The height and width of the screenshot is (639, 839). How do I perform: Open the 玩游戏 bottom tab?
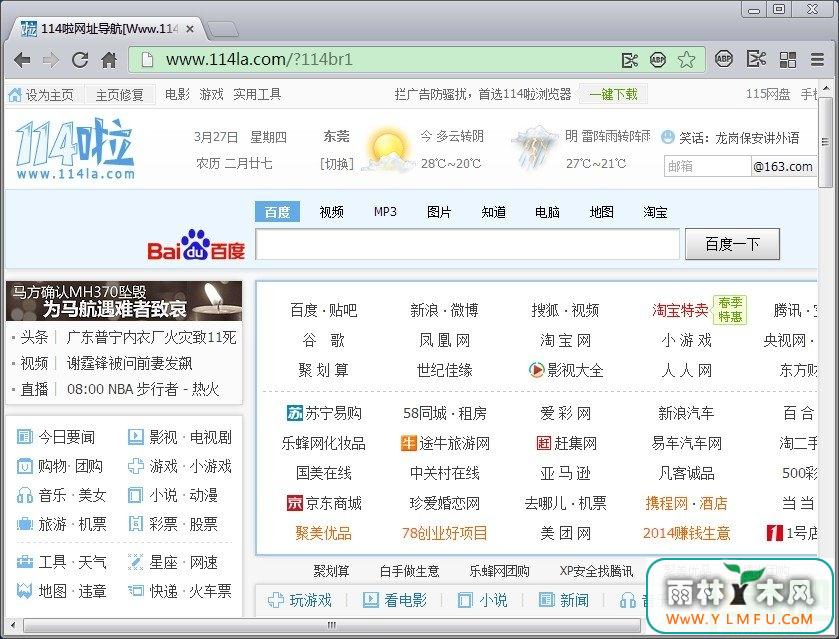click(300, 600)
